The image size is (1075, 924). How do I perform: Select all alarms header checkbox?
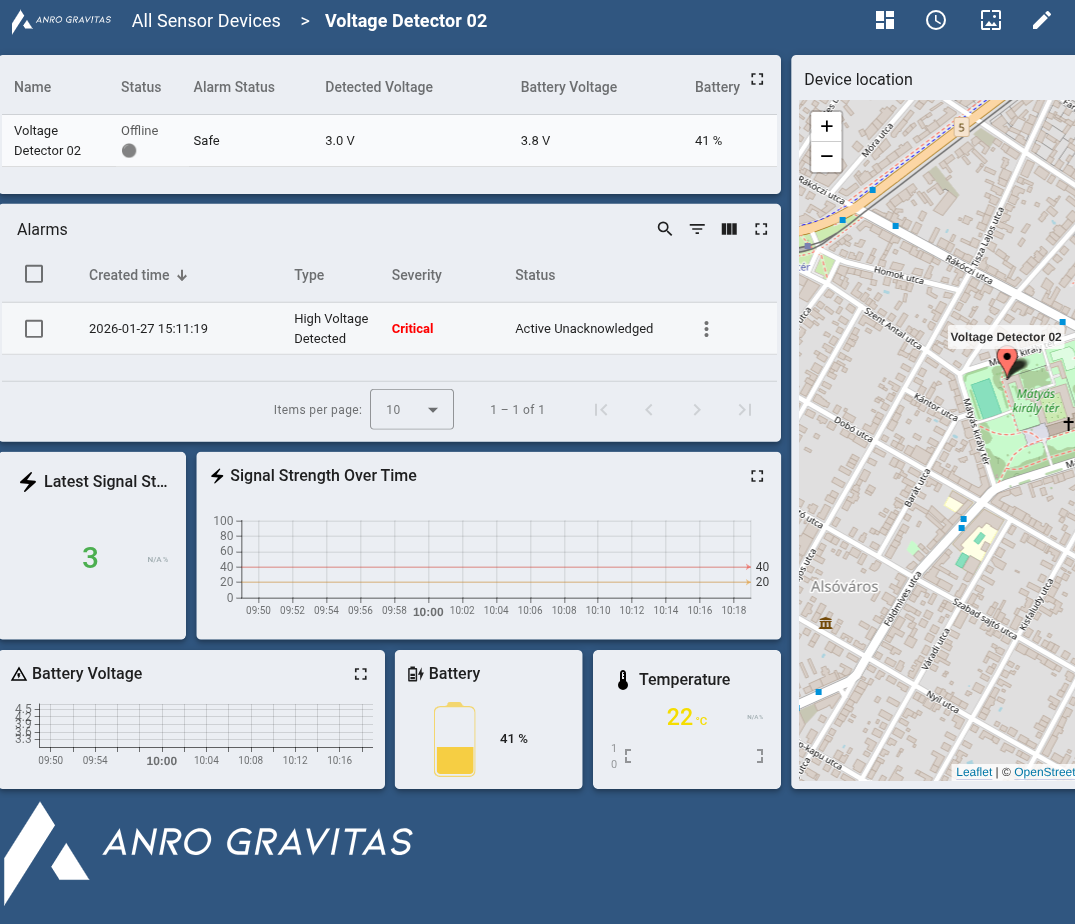34,274
